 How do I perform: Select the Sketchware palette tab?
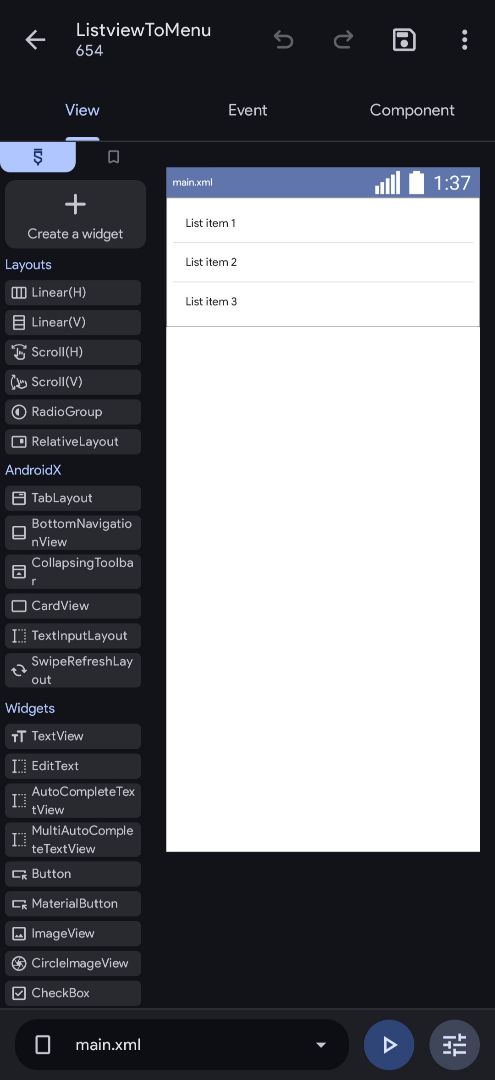(38, 157)
